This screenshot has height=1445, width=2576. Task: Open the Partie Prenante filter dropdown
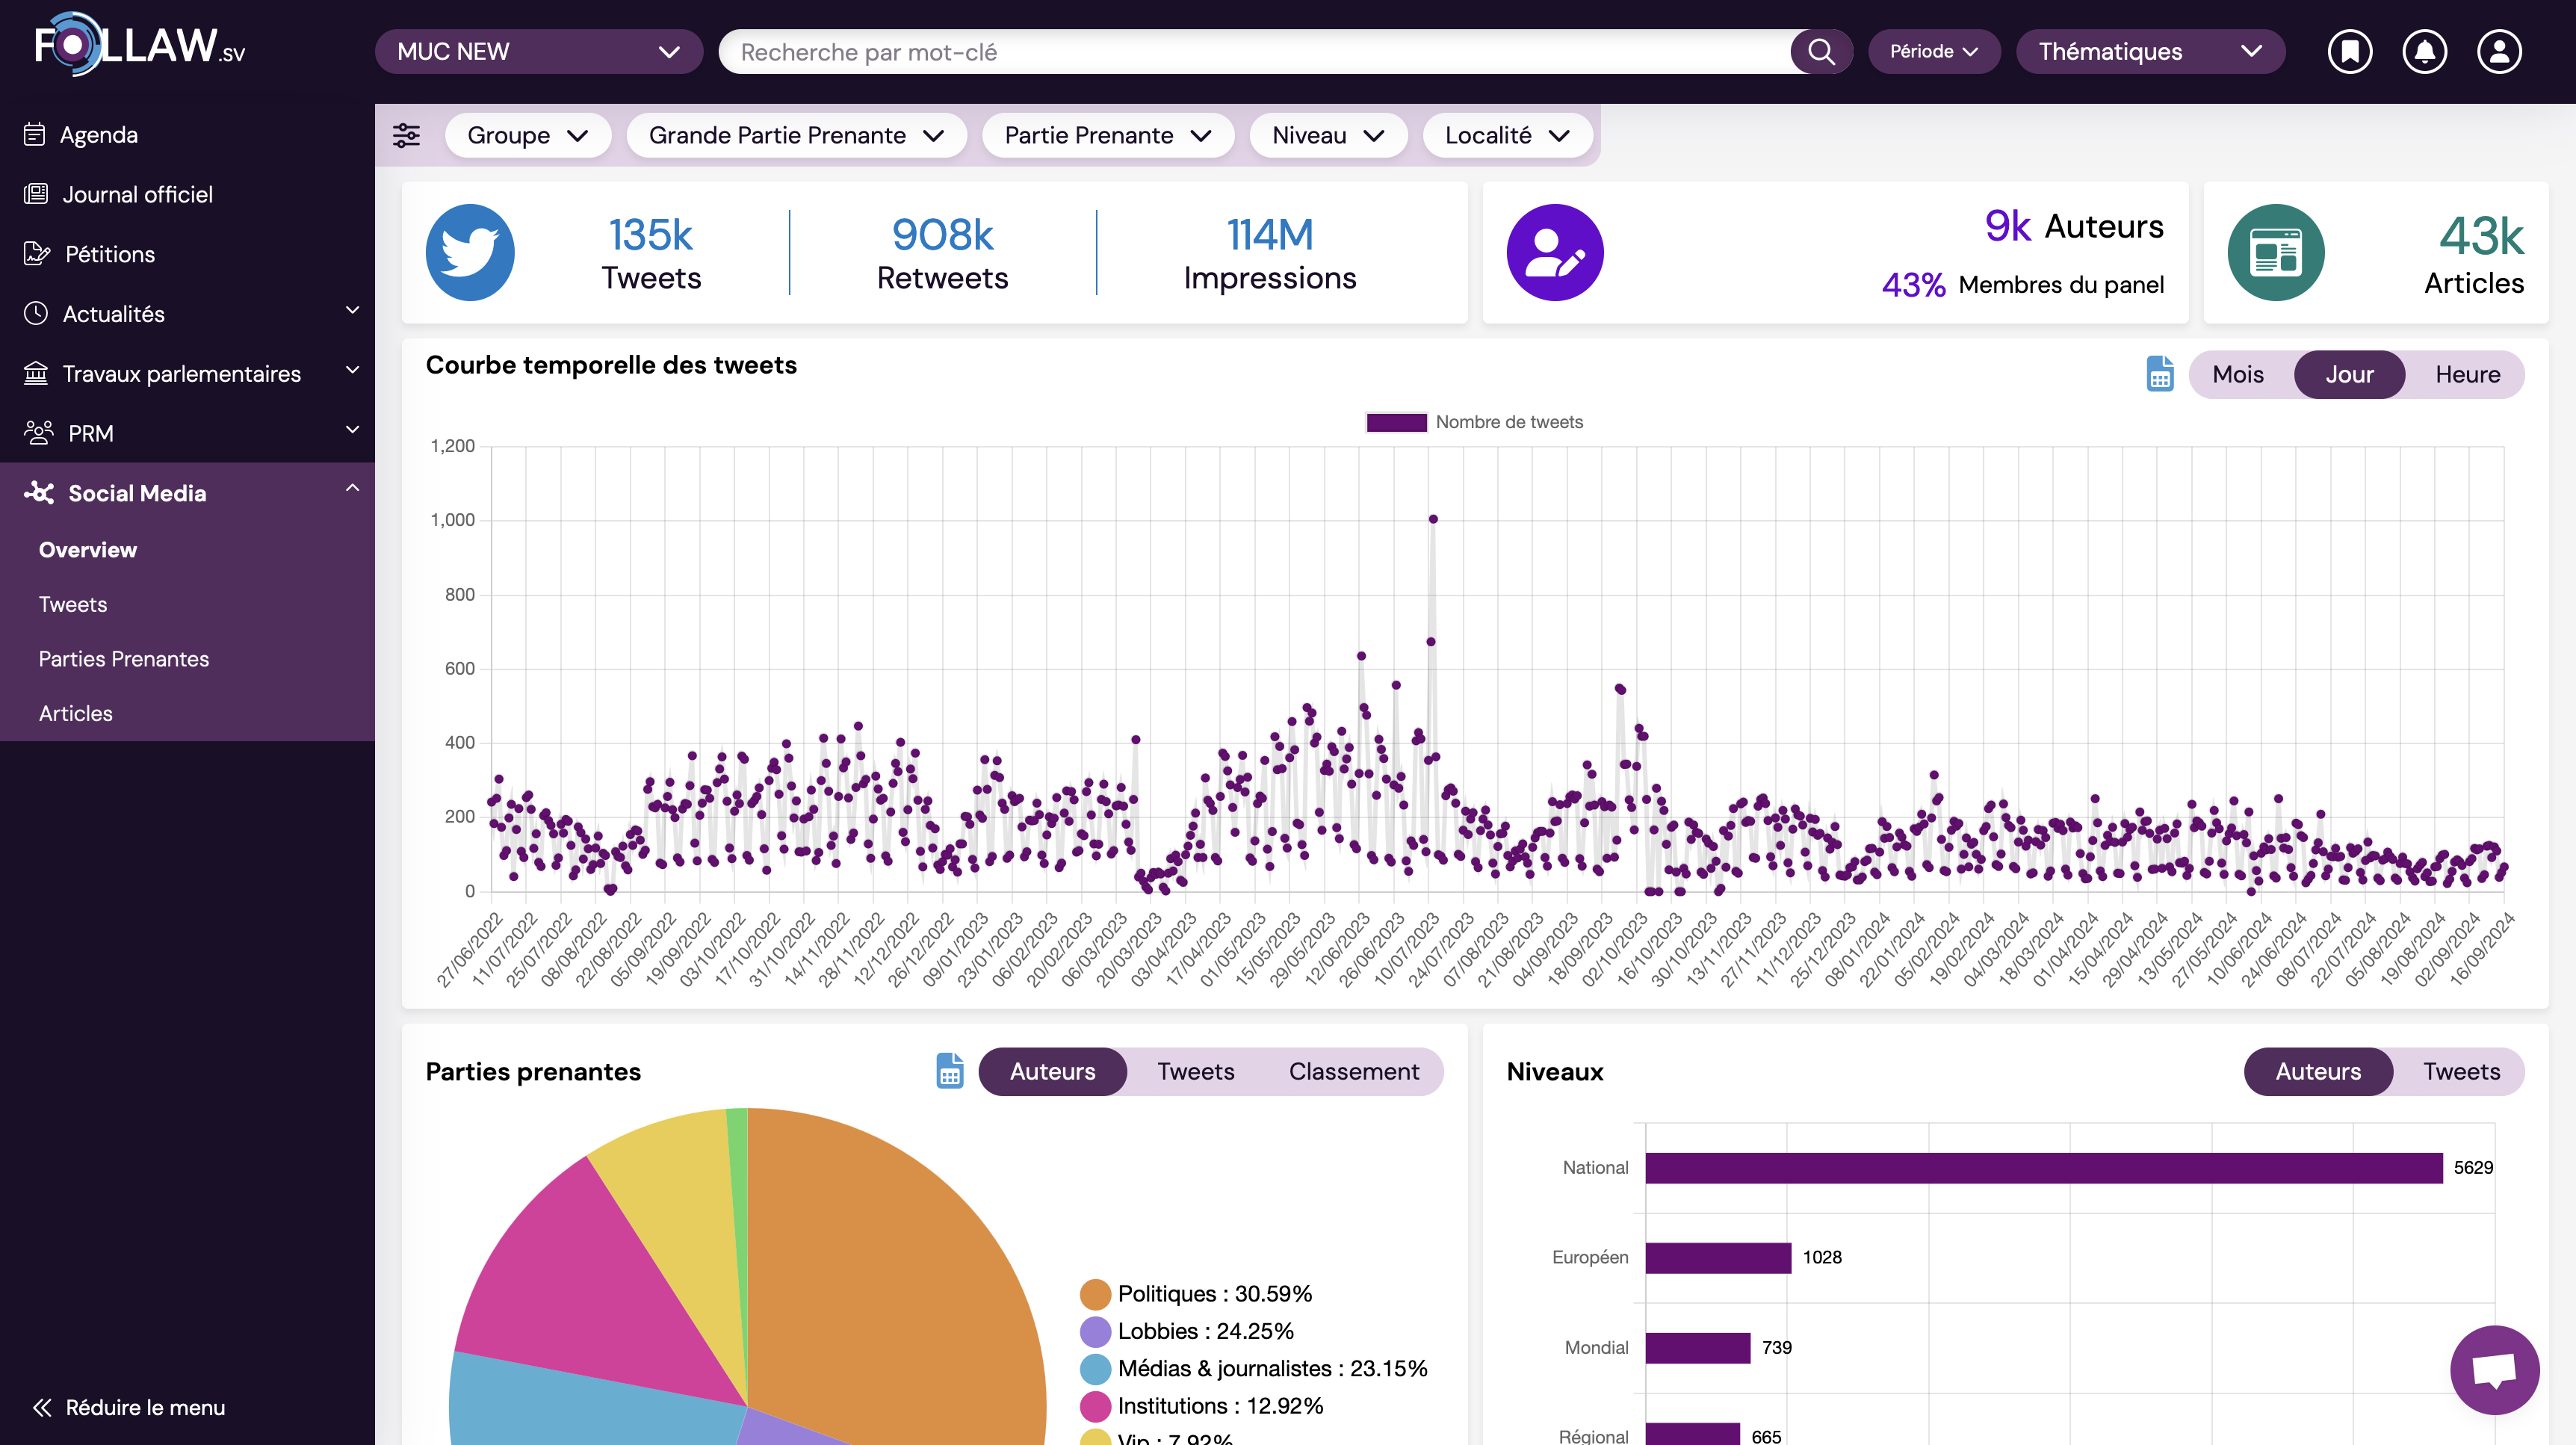tap(1107, 135)
